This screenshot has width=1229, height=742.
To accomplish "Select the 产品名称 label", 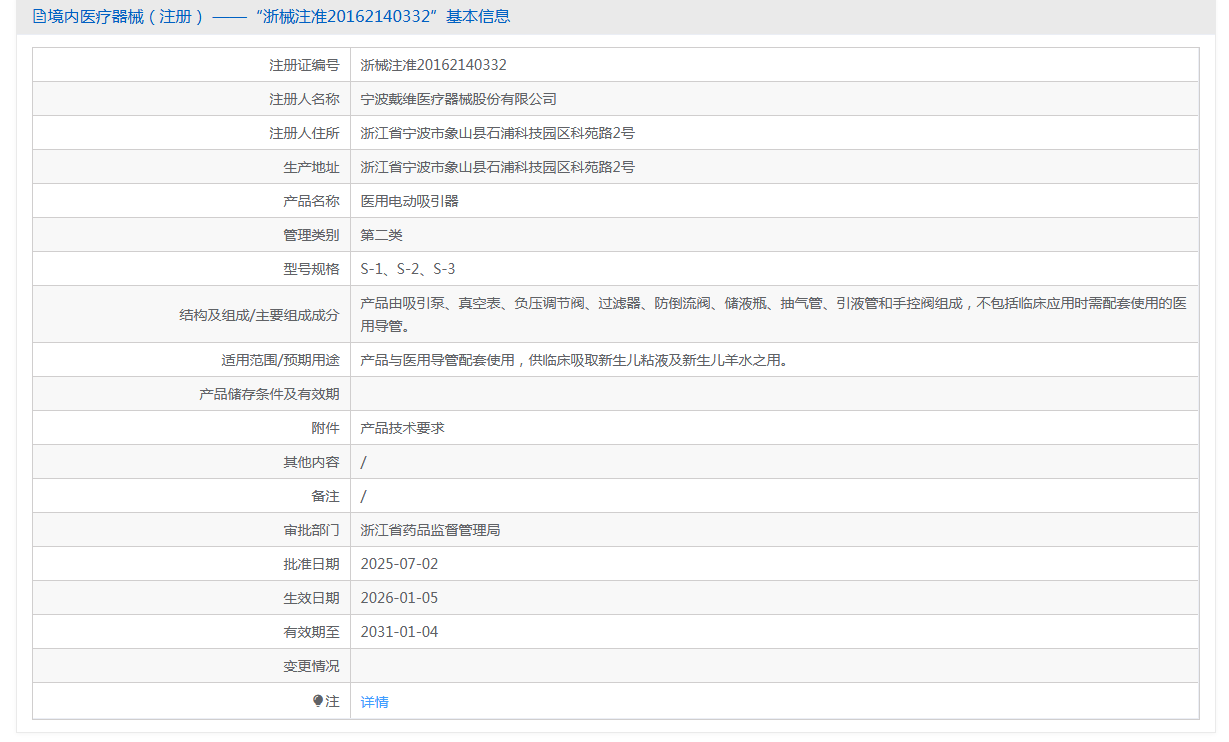I will pos(311,201).
